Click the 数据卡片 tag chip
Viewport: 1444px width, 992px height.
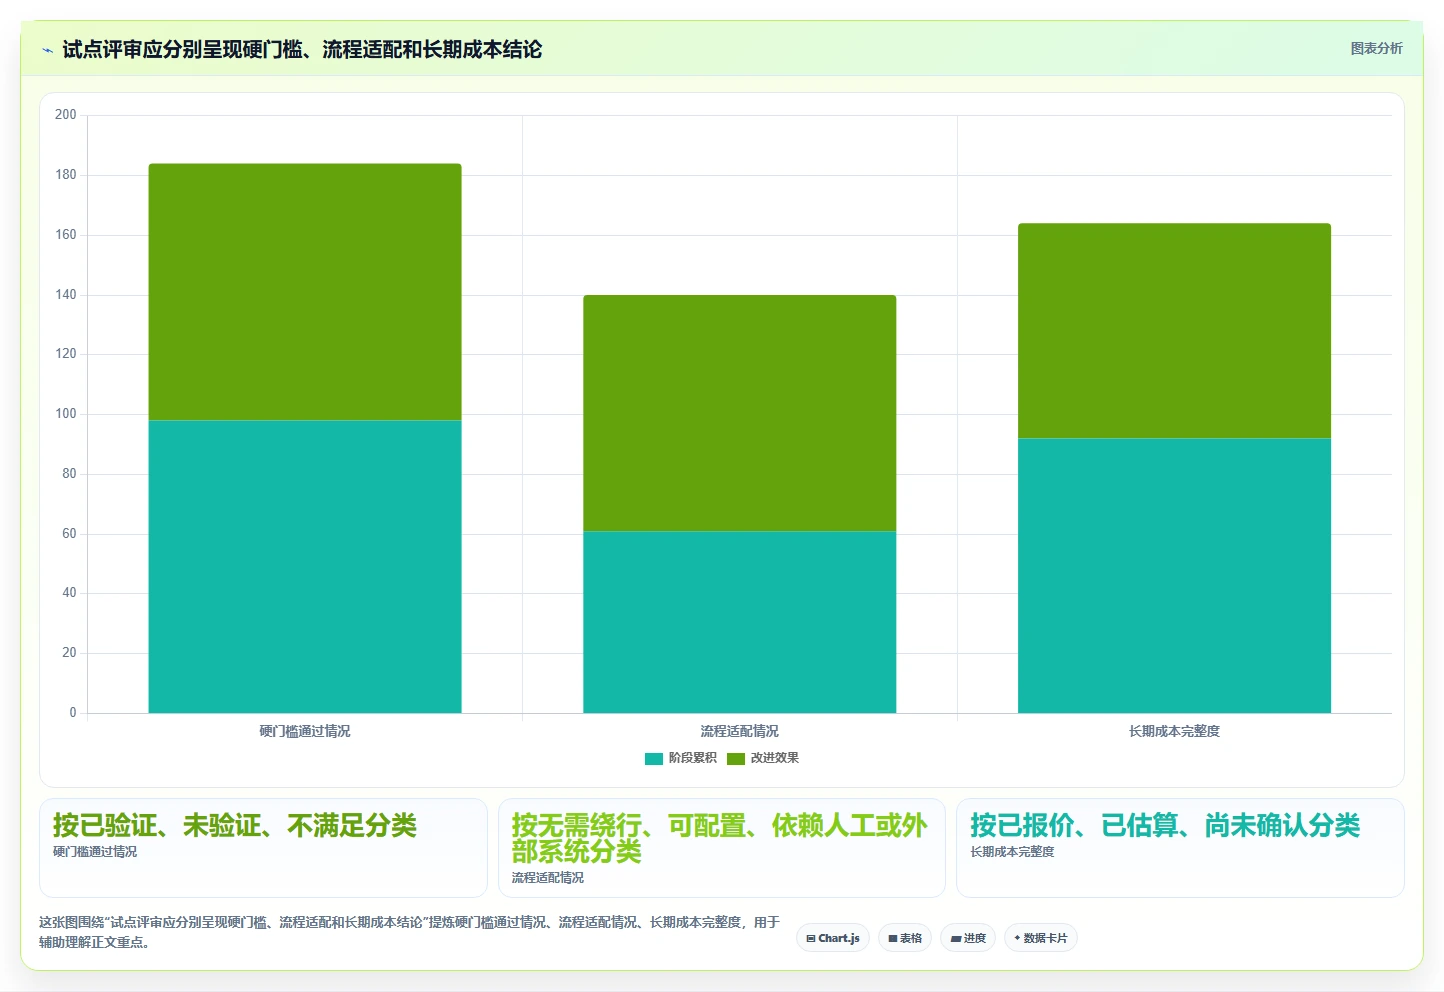[x=1041, y=938]
